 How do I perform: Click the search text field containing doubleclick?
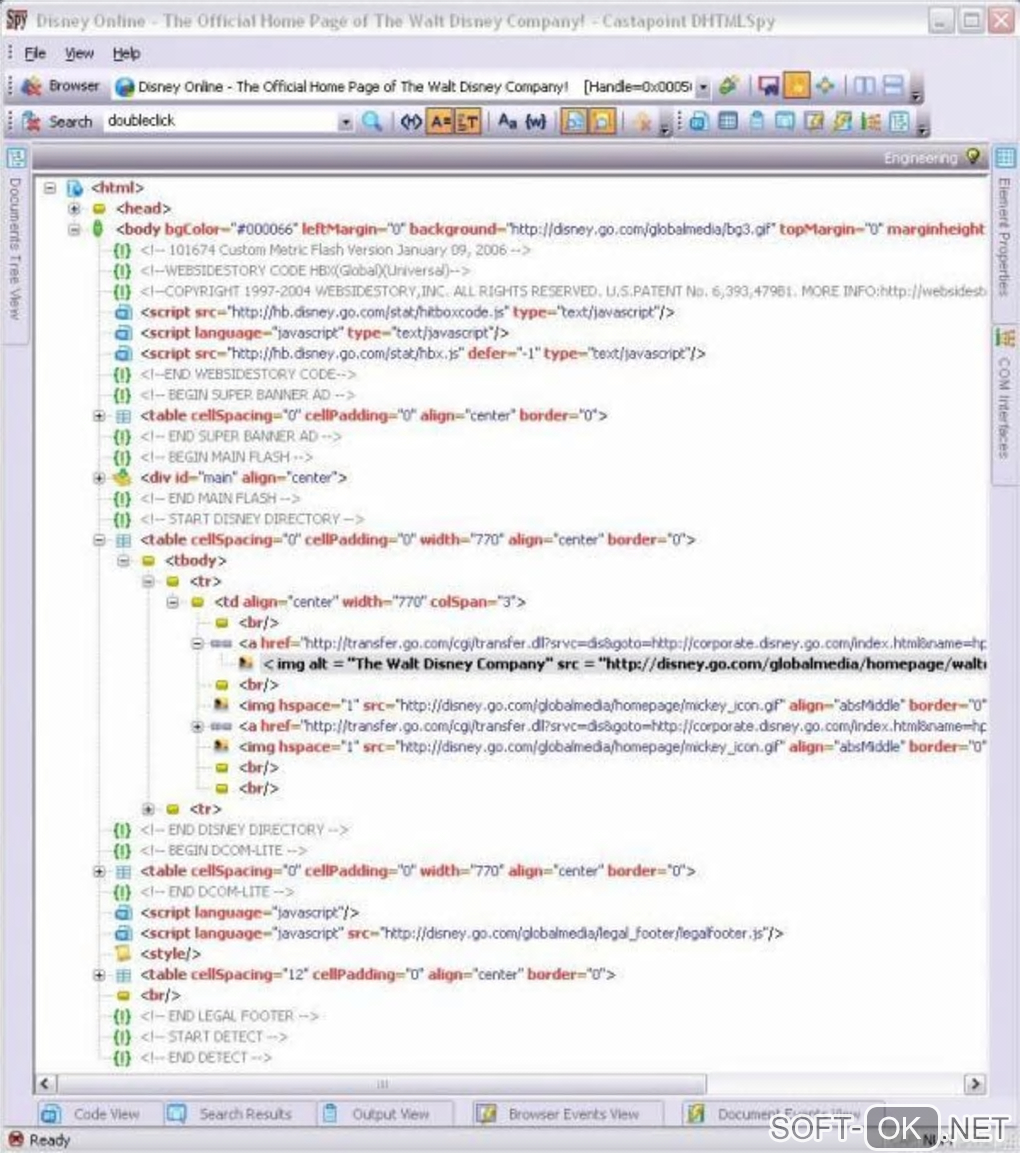coord(221,121)
